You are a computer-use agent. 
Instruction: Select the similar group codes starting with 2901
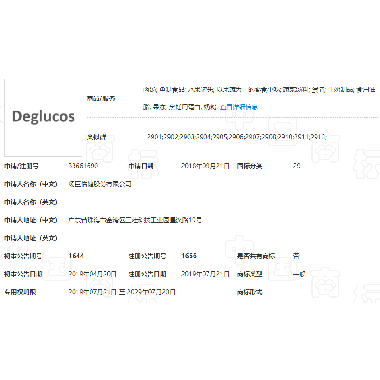tap(237, 136)
